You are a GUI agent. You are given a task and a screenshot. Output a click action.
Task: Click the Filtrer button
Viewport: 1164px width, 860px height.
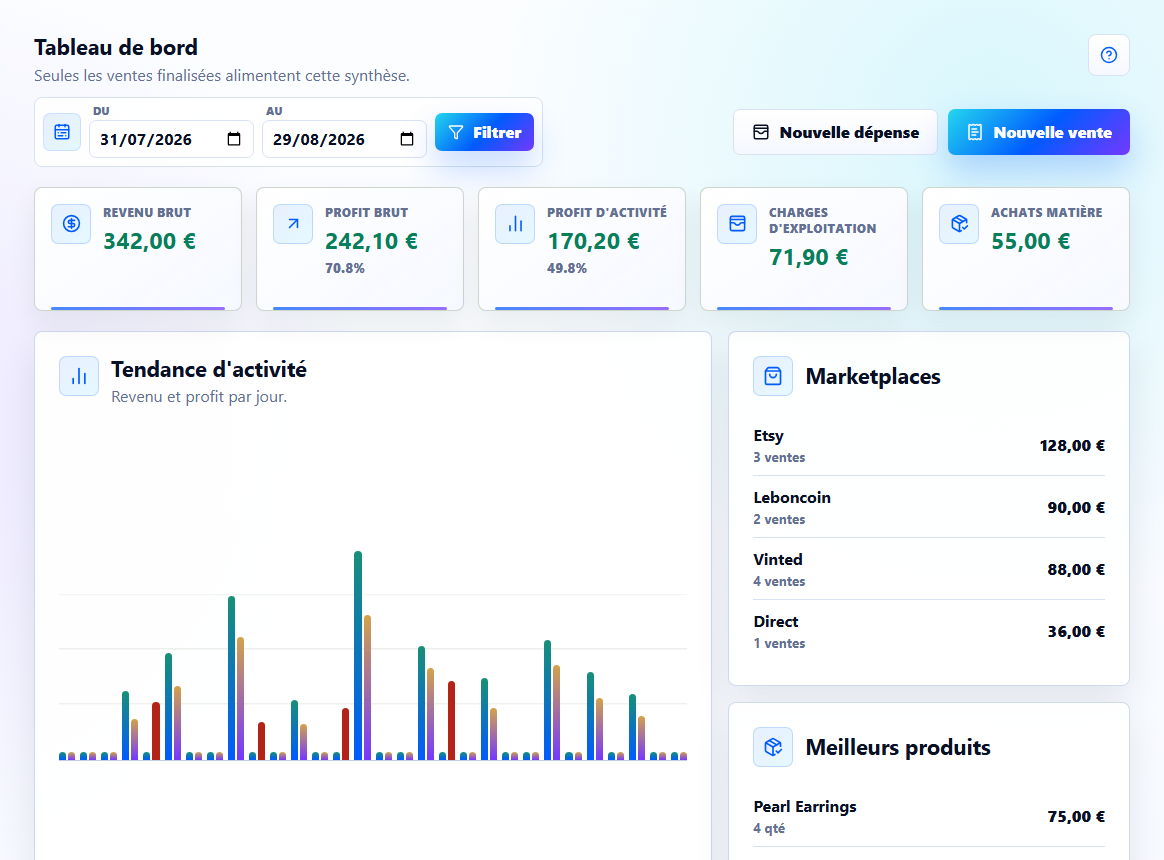(x=484, y=132)
